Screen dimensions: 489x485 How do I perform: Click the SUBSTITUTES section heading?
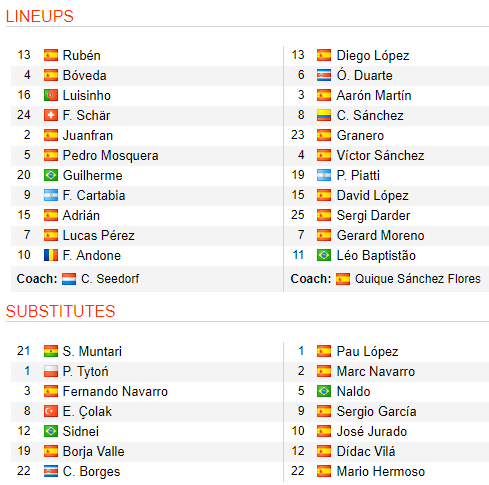(60, 311)
